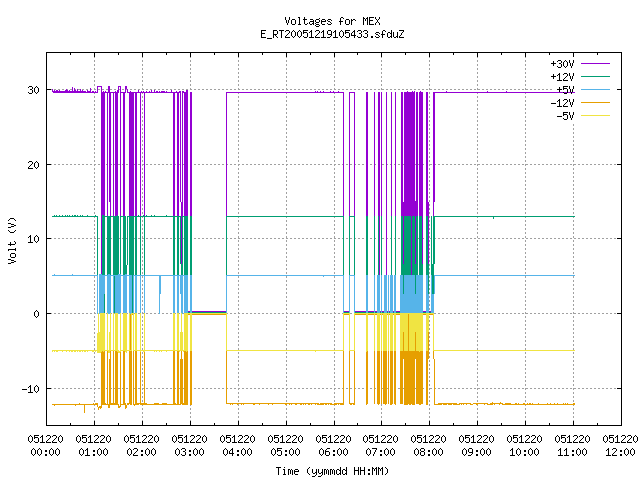Viewport: 640px width, 480px height.
Task: Click the y-axis tick label 10
Action: coord(33,239)
